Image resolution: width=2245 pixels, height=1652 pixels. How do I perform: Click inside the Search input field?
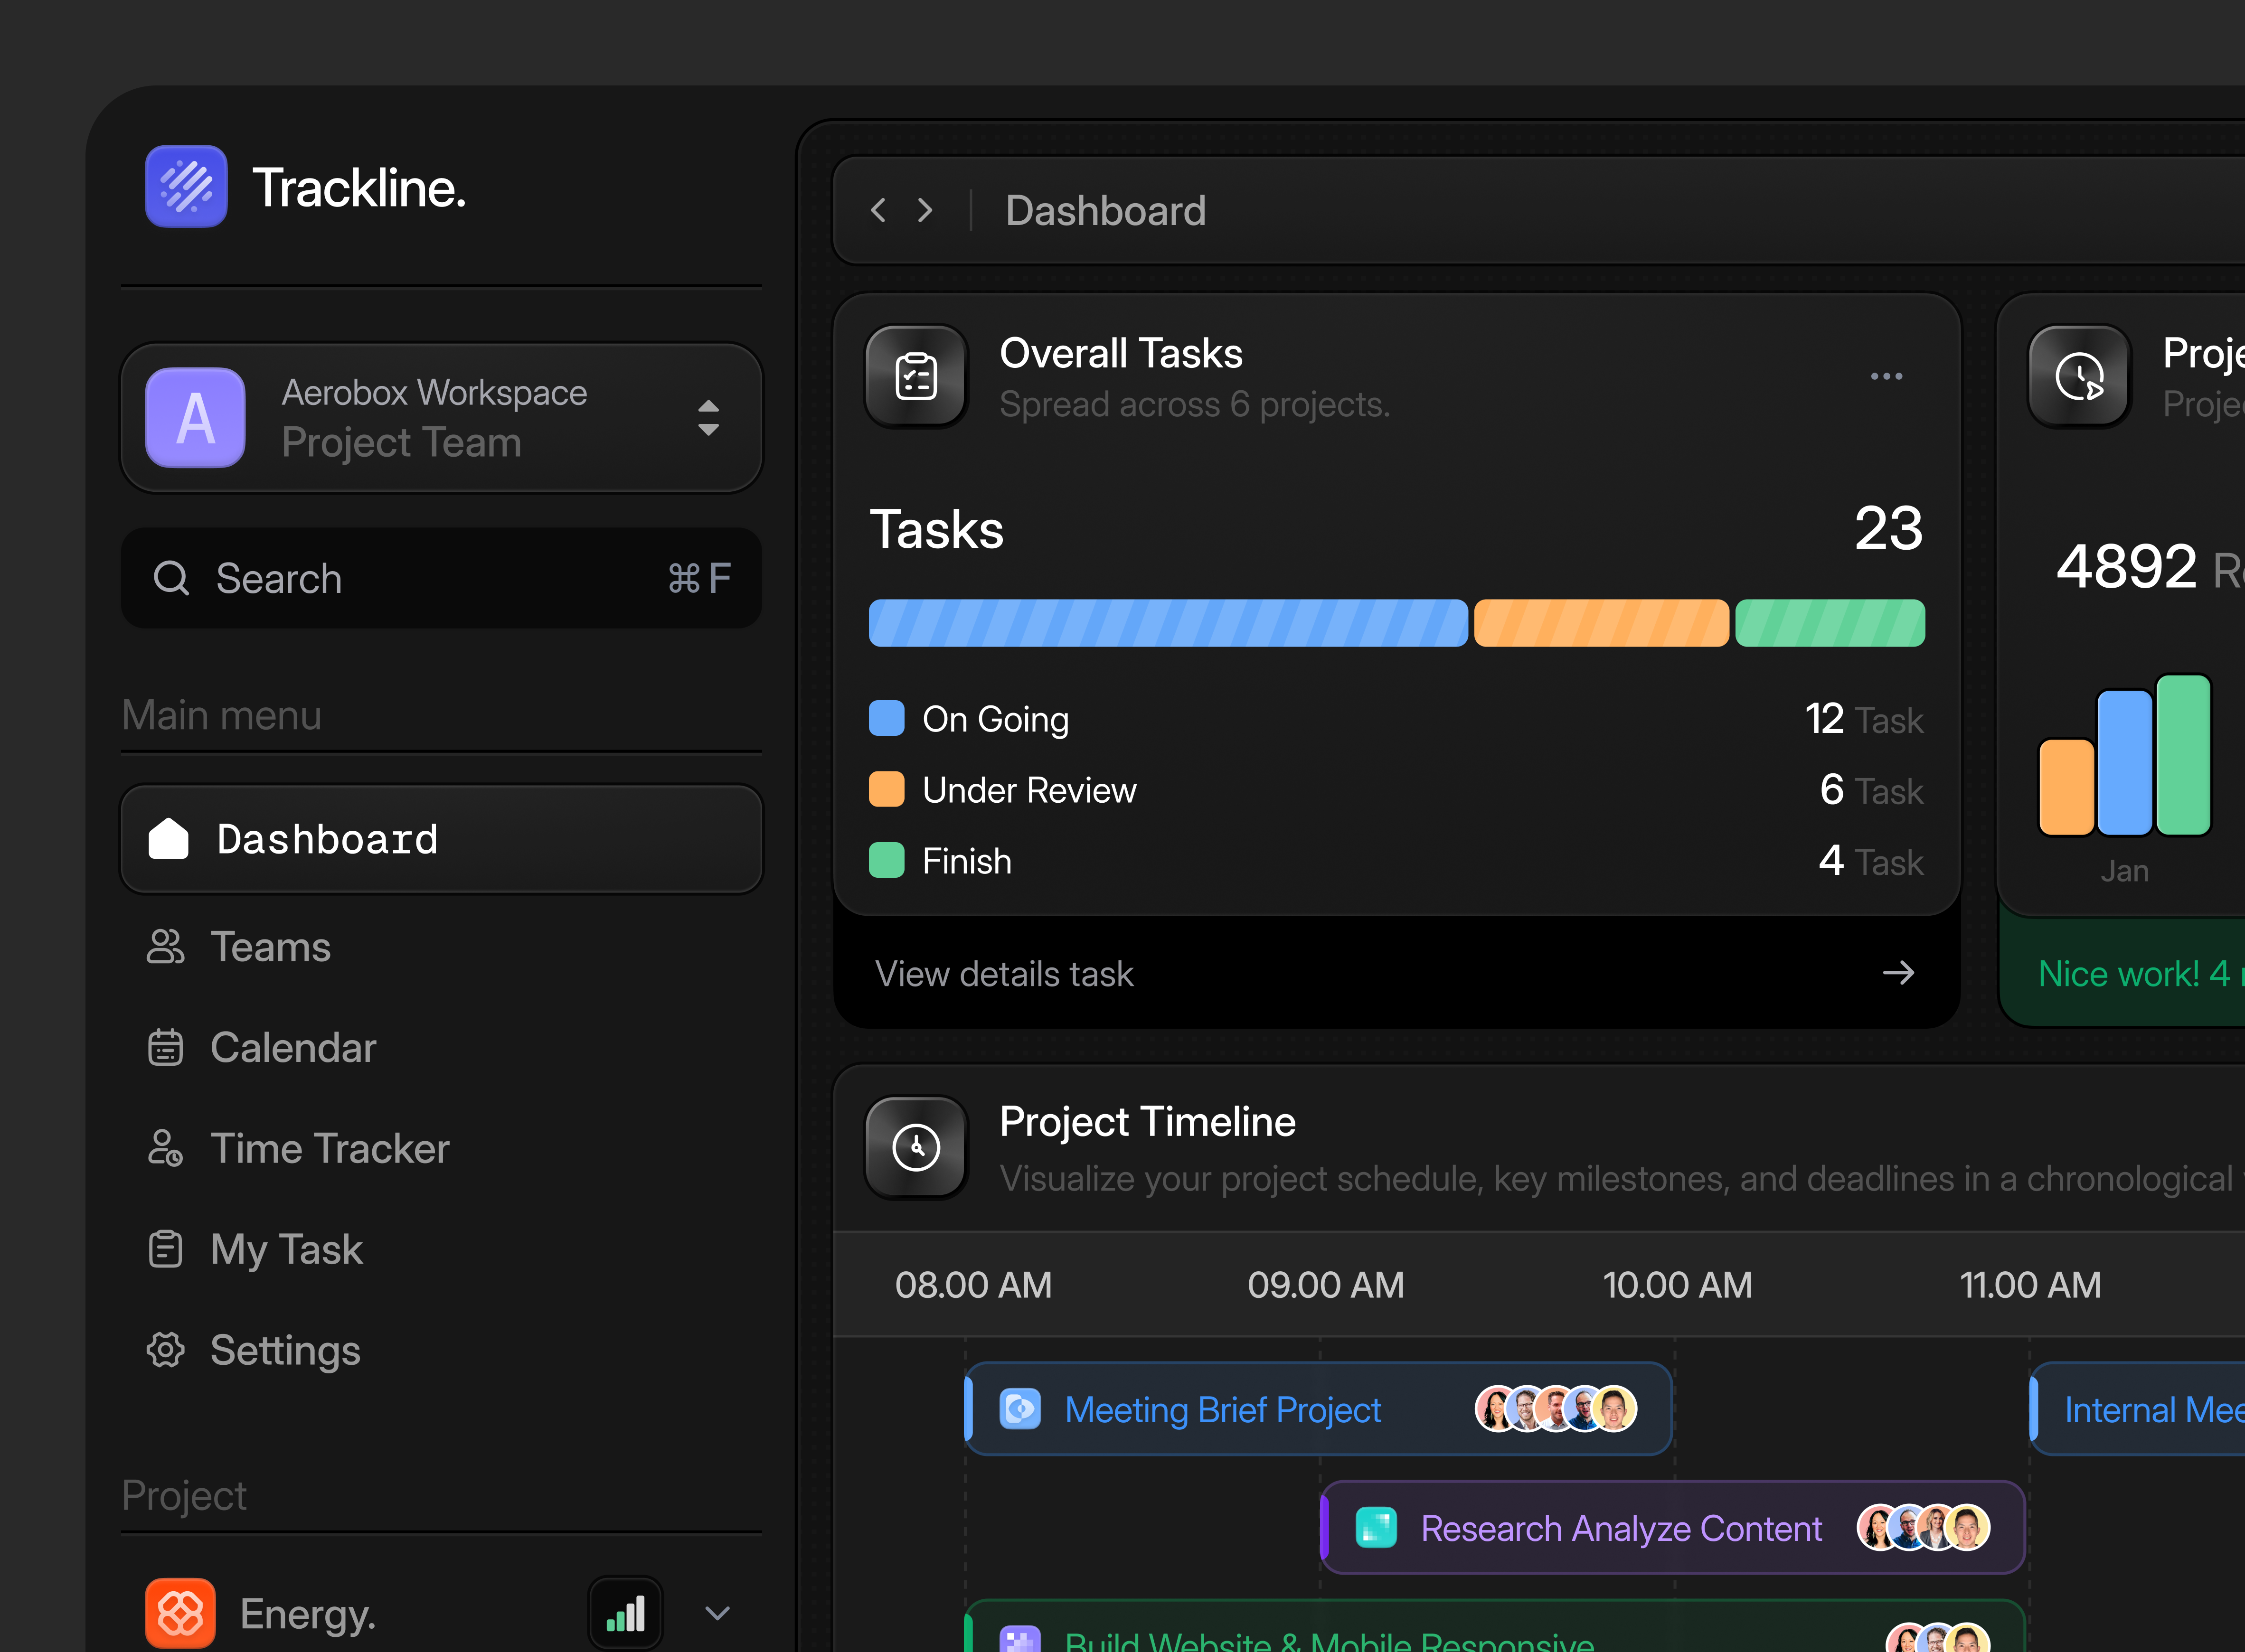400,578
